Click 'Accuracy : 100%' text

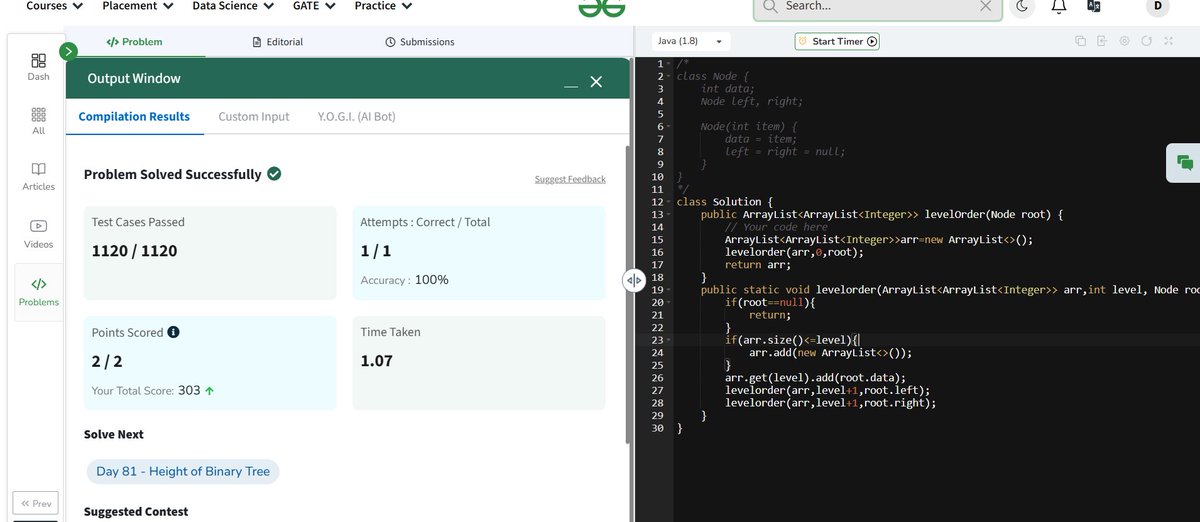pyautogui.click(x=404, y=280)
